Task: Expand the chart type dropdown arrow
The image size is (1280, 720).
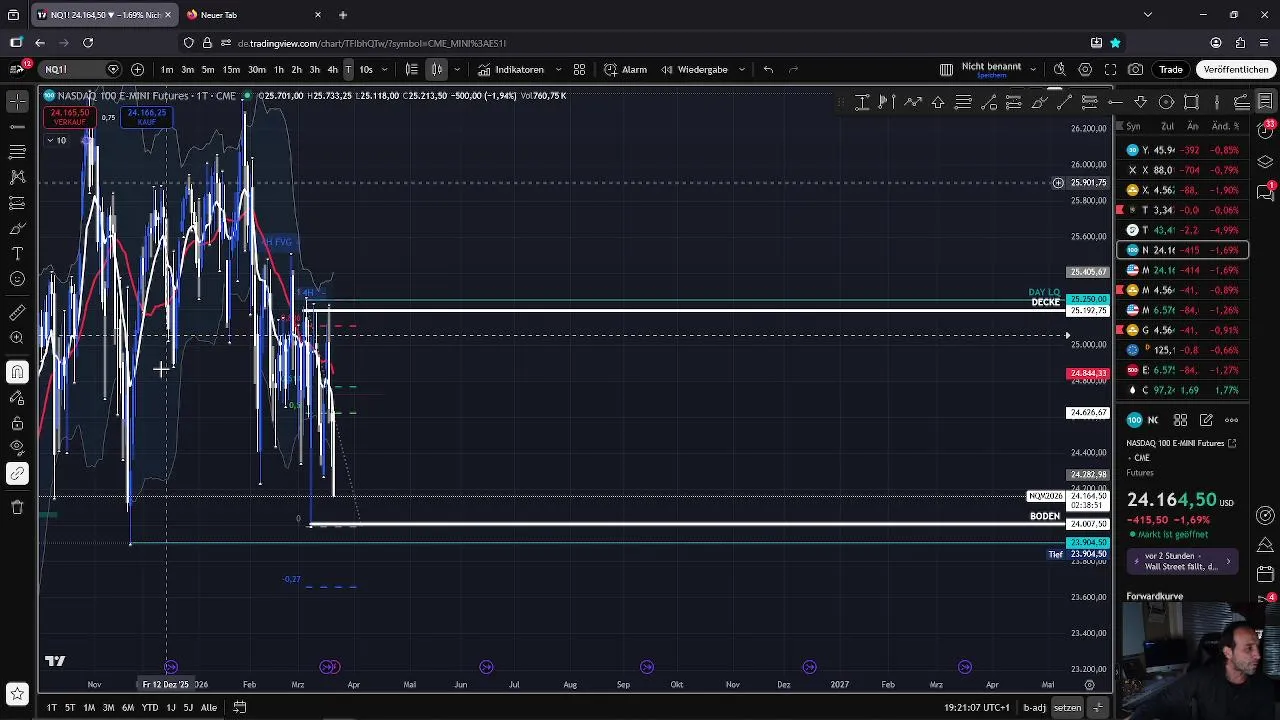Action: tap(457, 69)
